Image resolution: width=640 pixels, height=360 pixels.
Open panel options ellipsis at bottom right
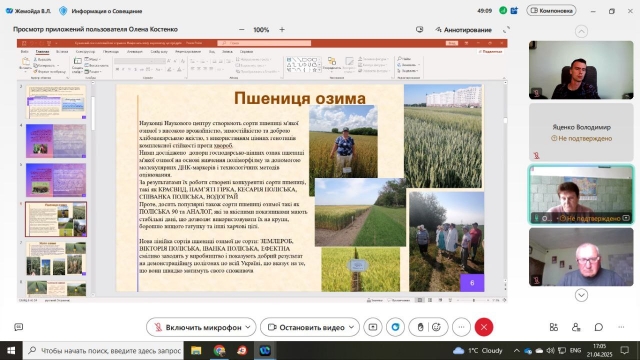[621, 327]
